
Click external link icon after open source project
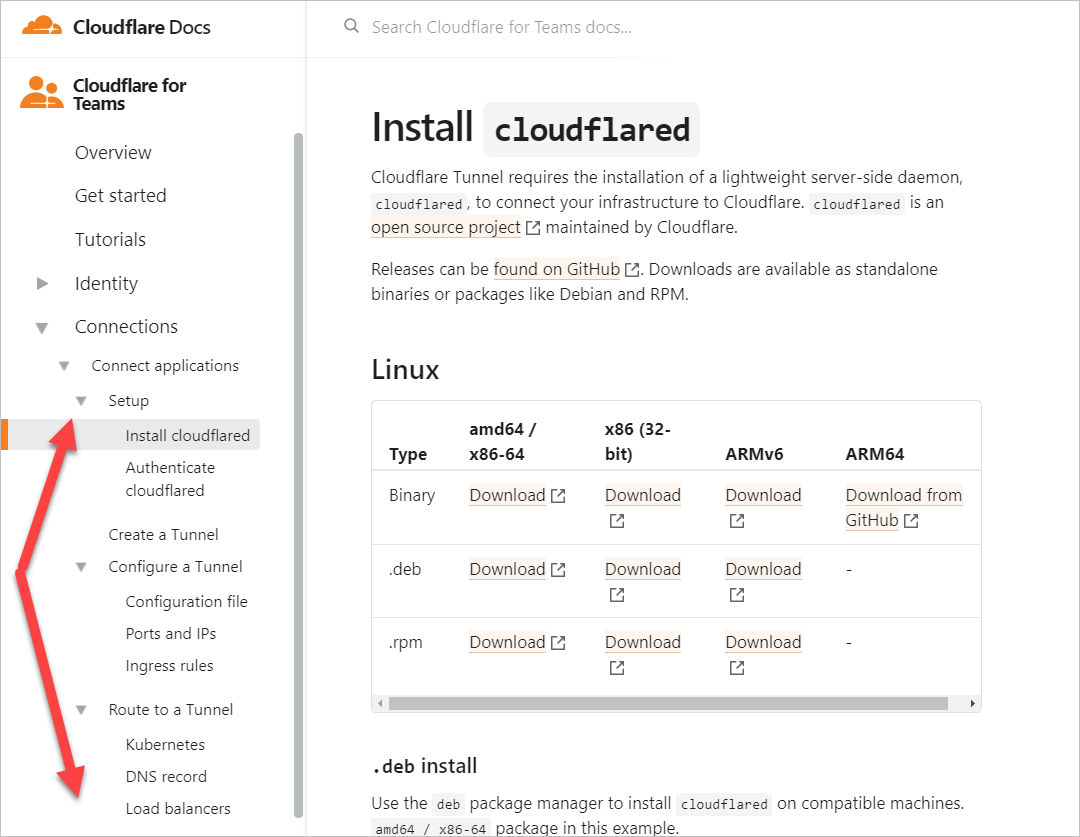(x=532, y=227)
